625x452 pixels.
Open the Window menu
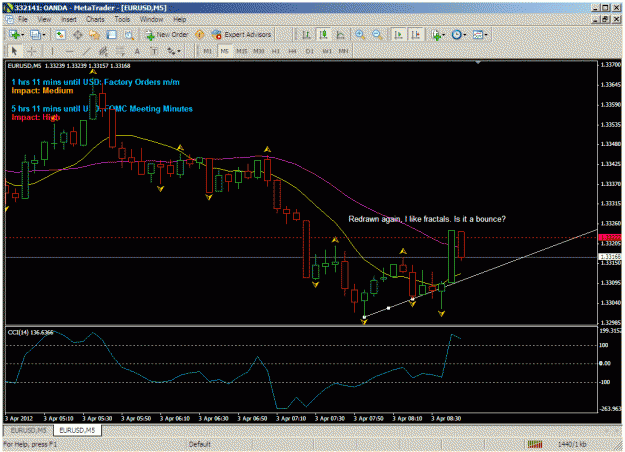click(151, 19)
